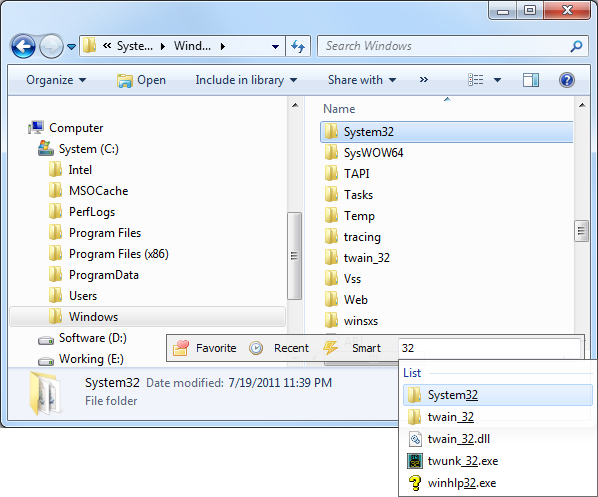Toggle the preview pane button
Viewport: 598px width, 497px height.
point(530,80)
